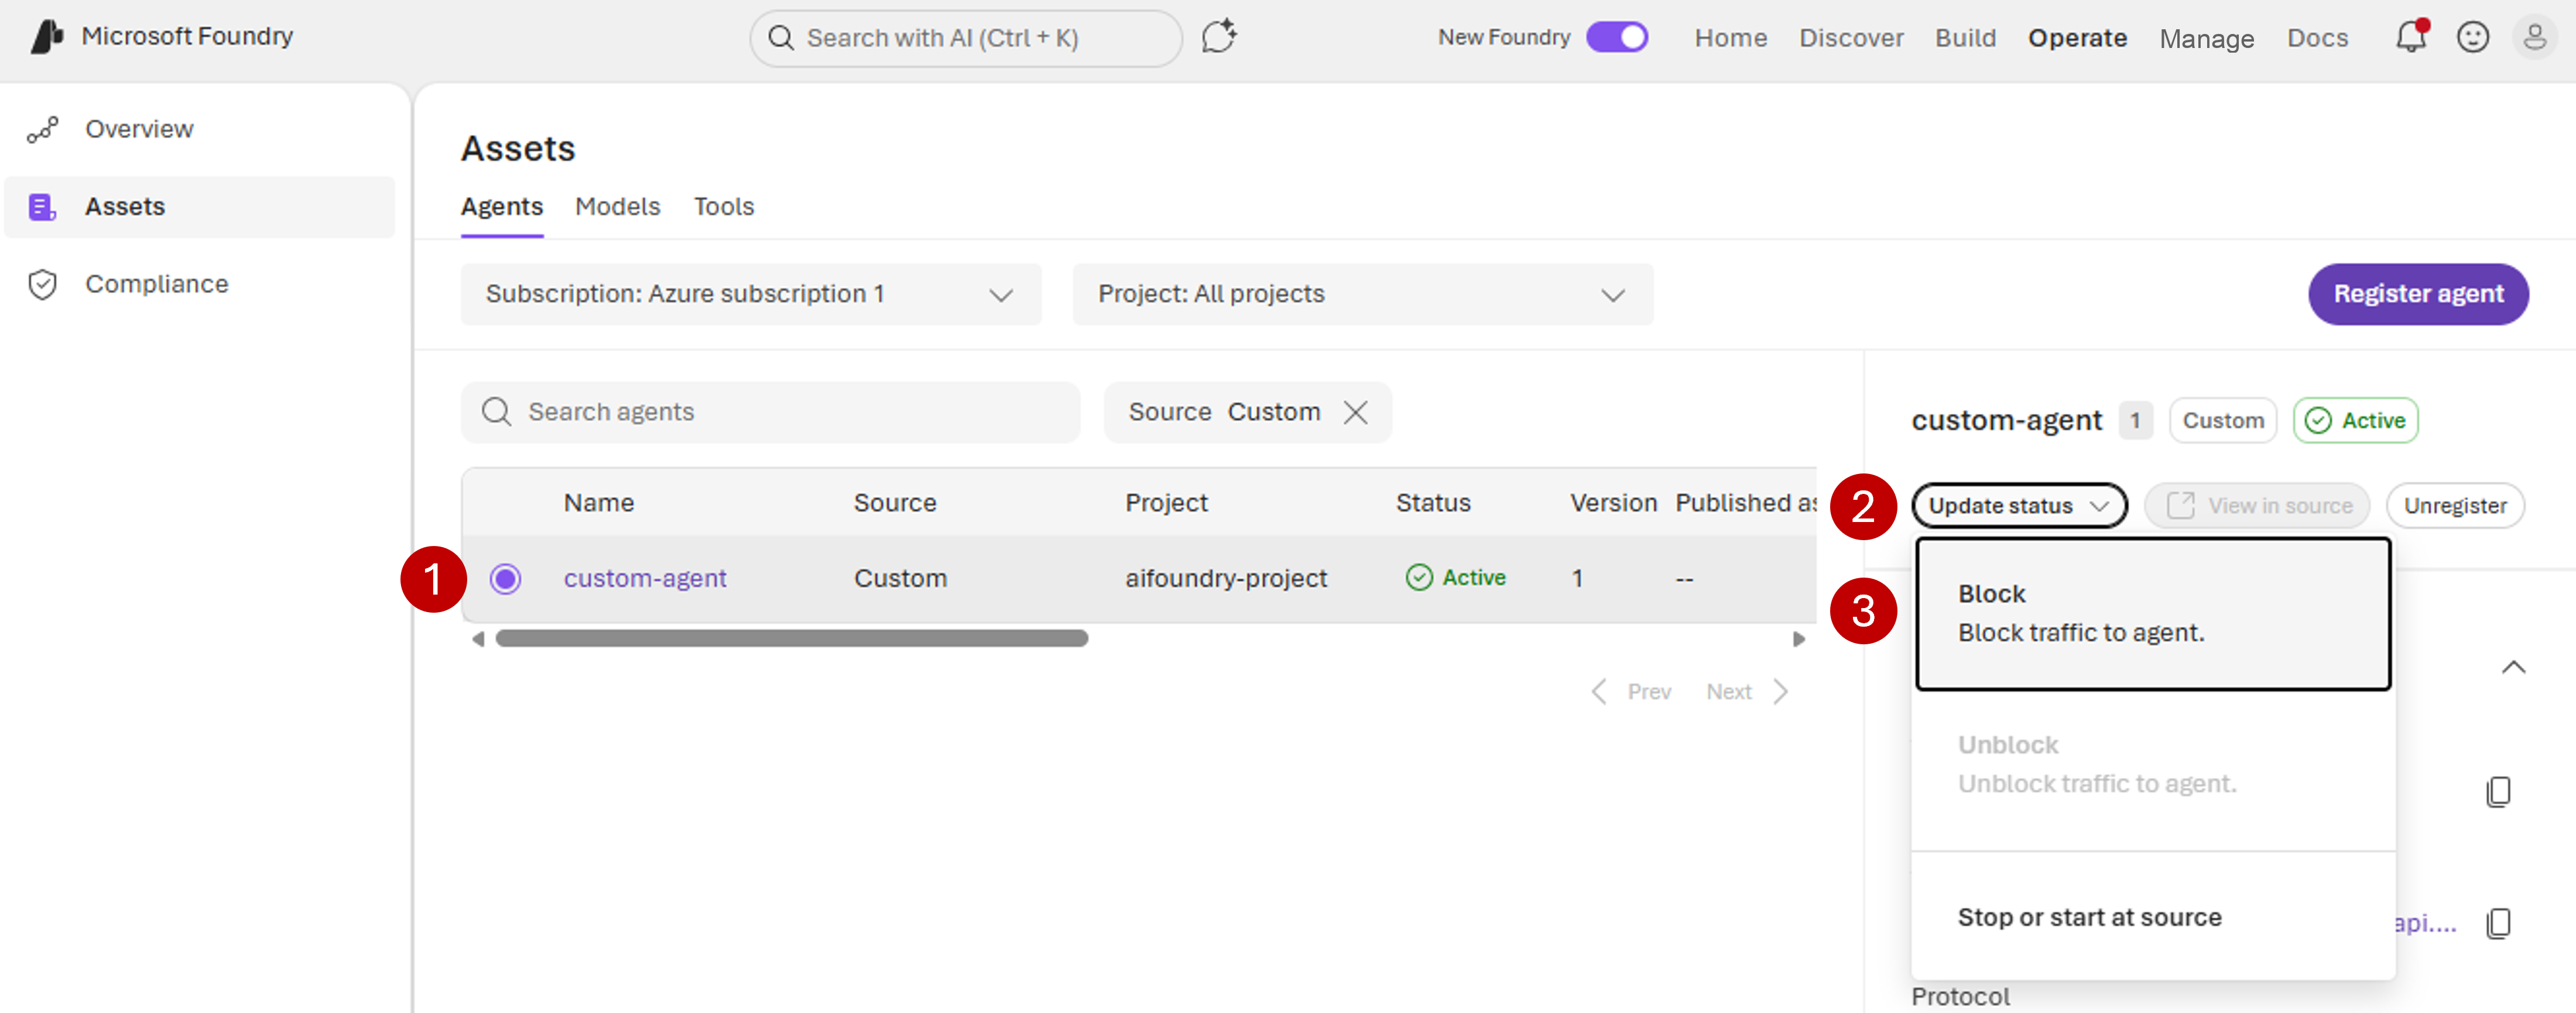Click the Name column header
The height and width of the screenshot is (1013, 2576).
pos(599,503)
